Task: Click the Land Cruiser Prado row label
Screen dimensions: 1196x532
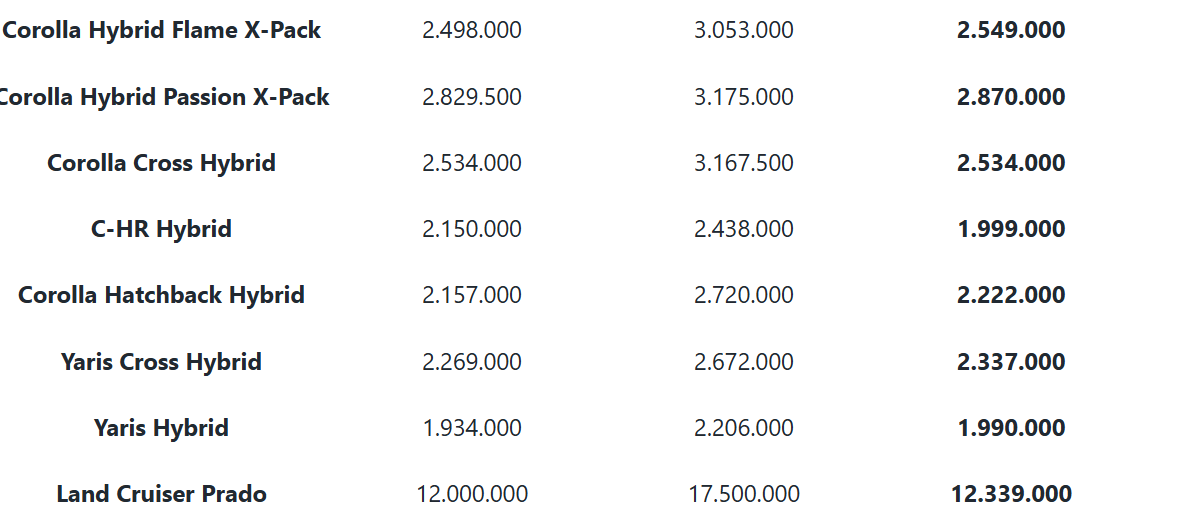Action: point(162,494)
